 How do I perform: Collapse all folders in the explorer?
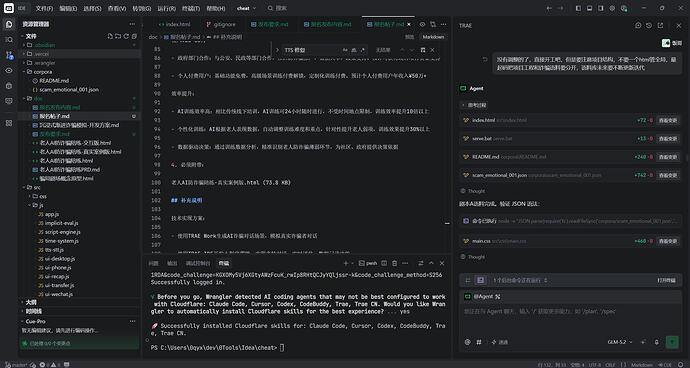click(x=134, y=36)
